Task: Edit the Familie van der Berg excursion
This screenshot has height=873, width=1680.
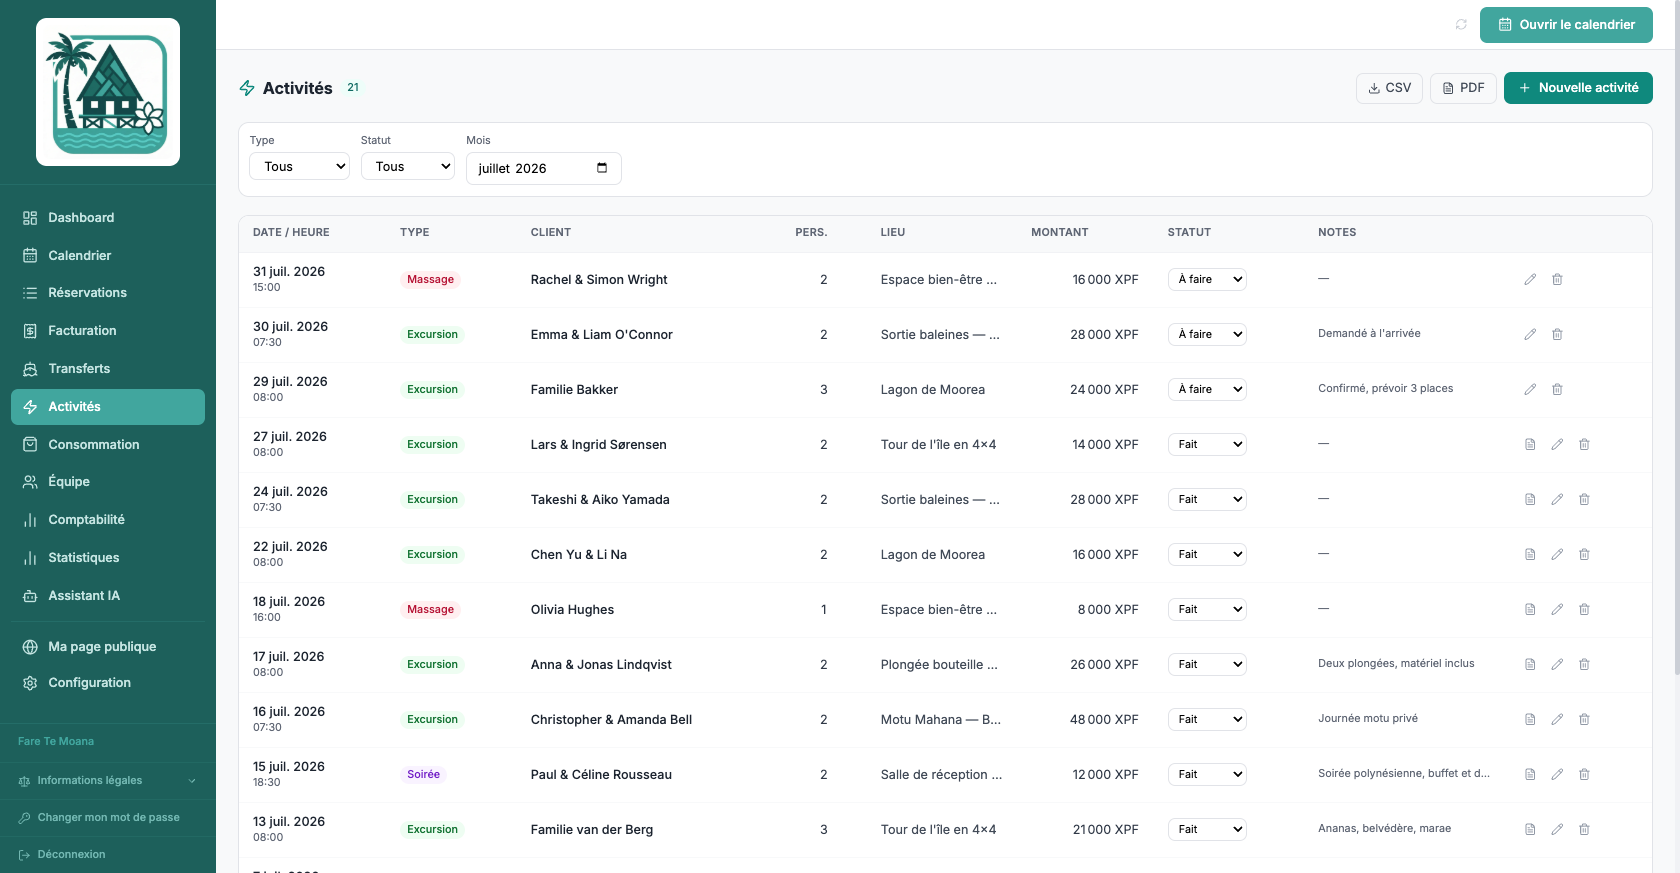Action: [x=1557, y=830]
